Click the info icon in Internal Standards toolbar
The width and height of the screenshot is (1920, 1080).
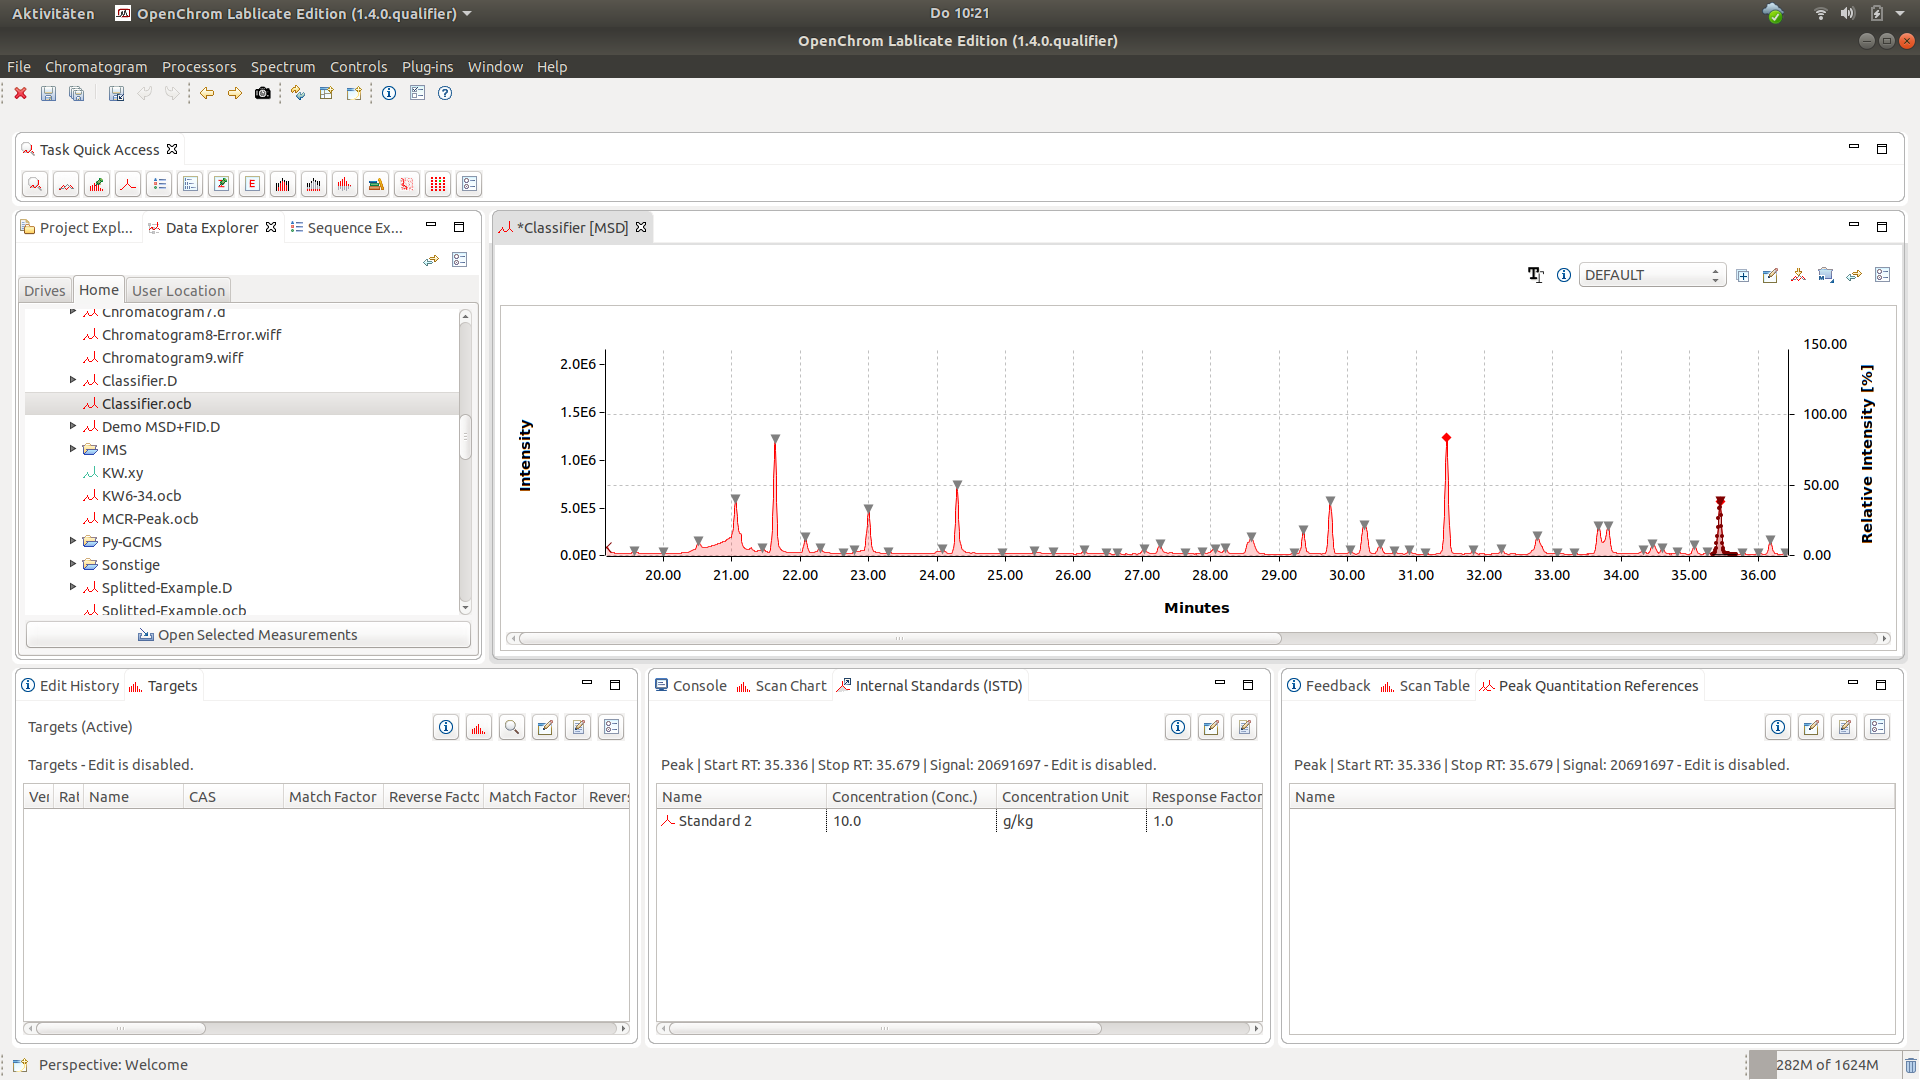(1178, 727)
